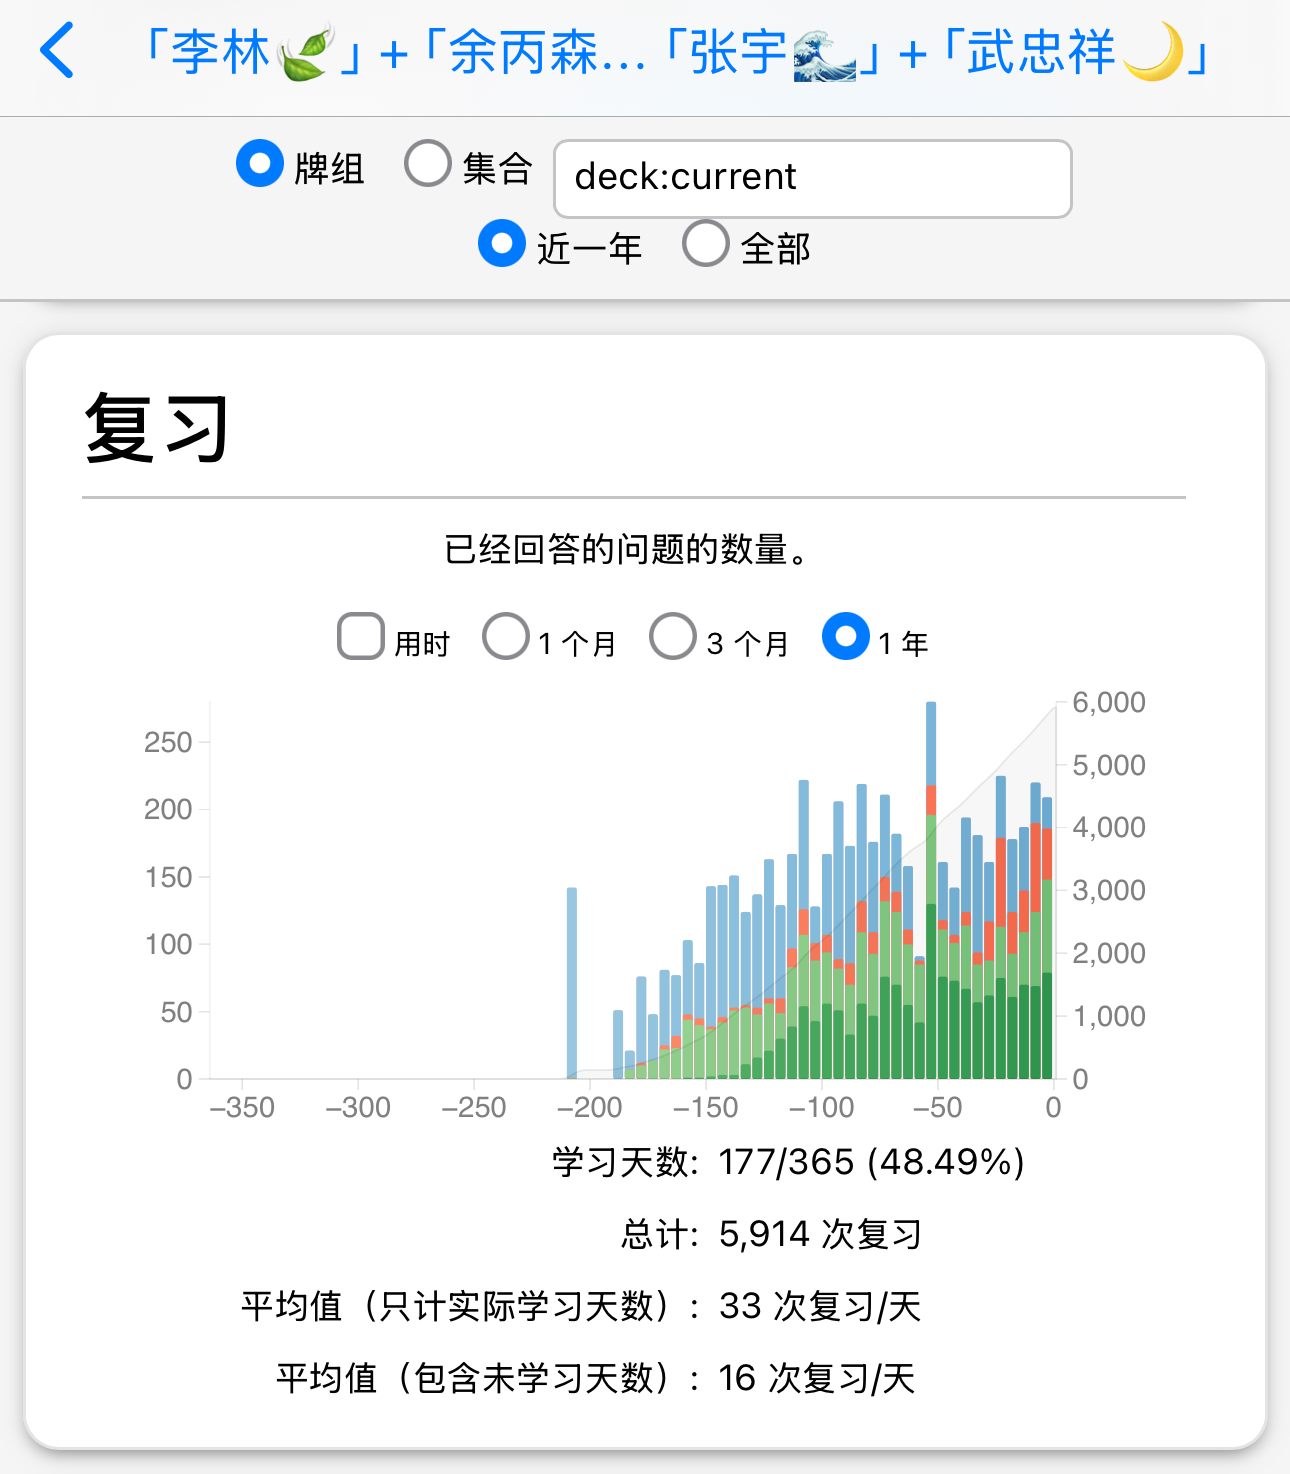Enable the 用时 checkbox
The image size is (1290, 1474).
[361, 637]
